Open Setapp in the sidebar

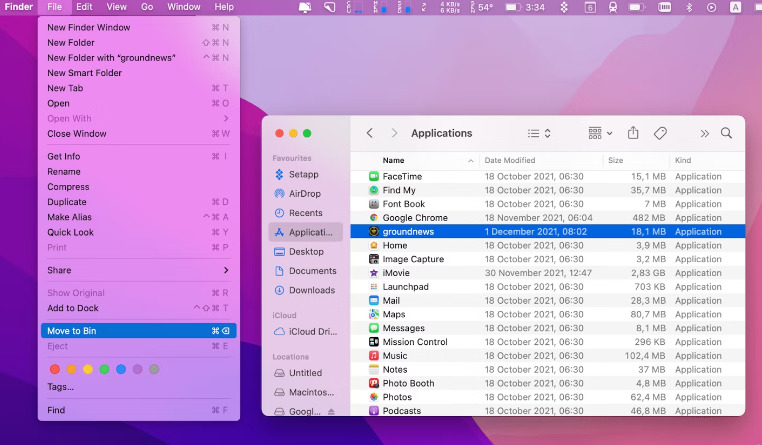tap(306, 174)
